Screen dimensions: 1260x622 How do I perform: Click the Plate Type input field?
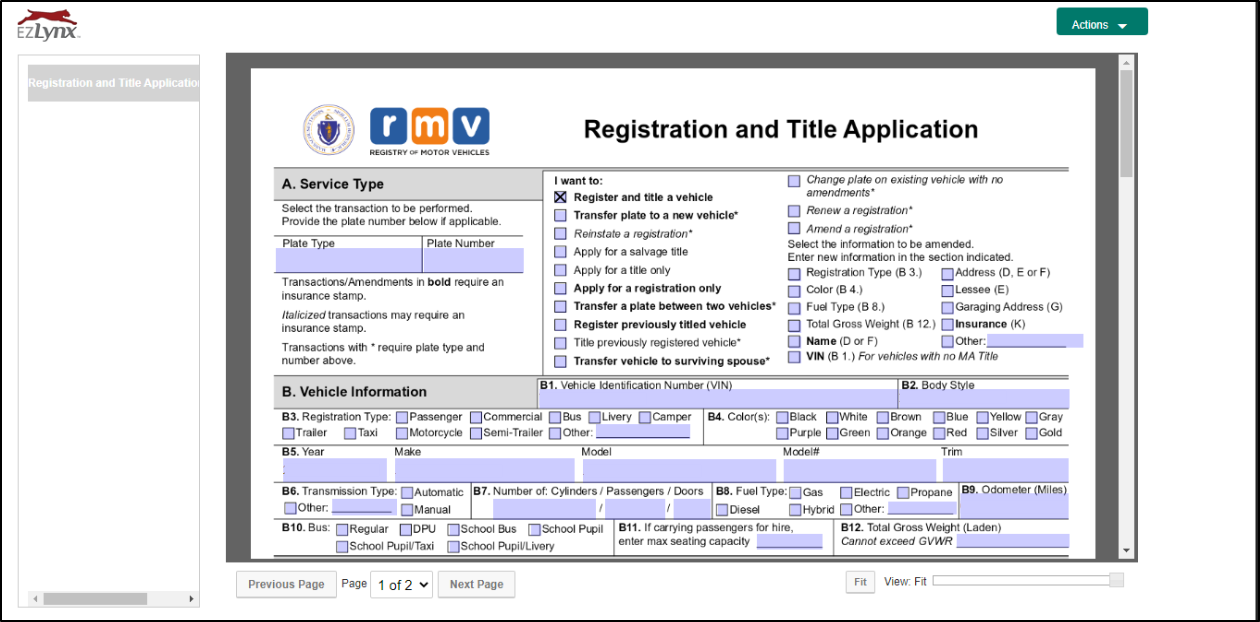348,260
